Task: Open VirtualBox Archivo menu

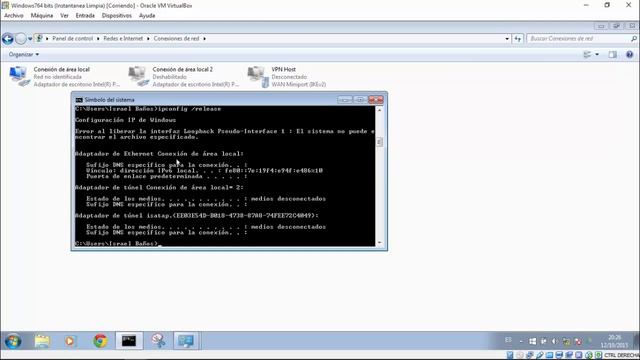Action: click(x=13, y=16)
